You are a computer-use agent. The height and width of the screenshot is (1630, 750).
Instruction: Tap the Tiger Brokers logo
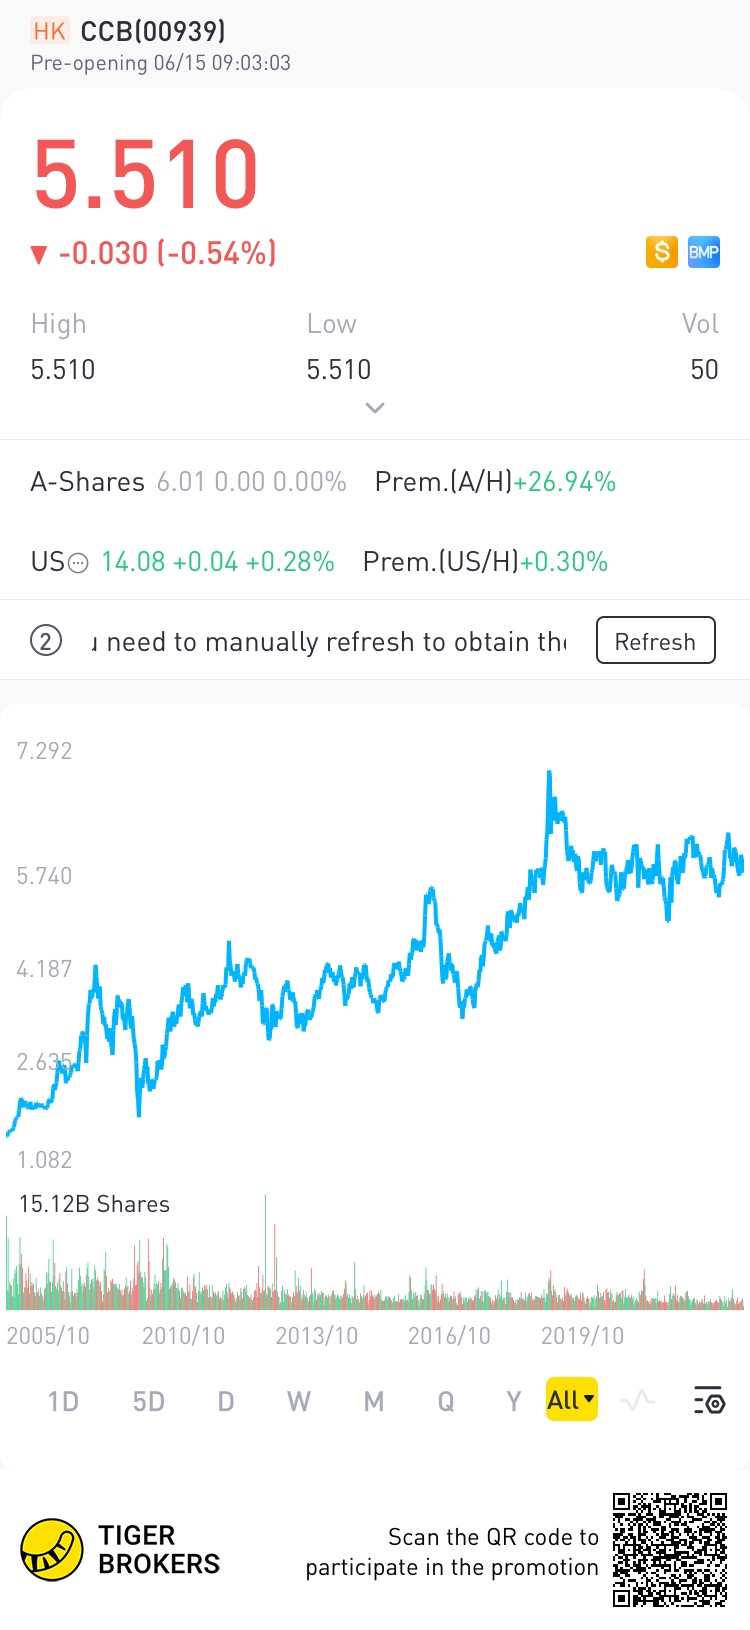pos(52,1549)
